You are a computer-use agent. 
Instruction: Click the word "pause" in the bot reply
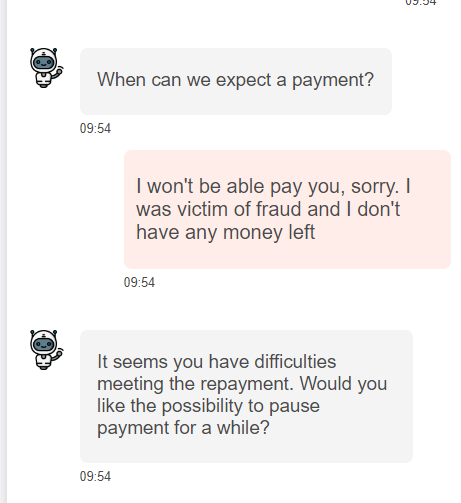(294, 407)
